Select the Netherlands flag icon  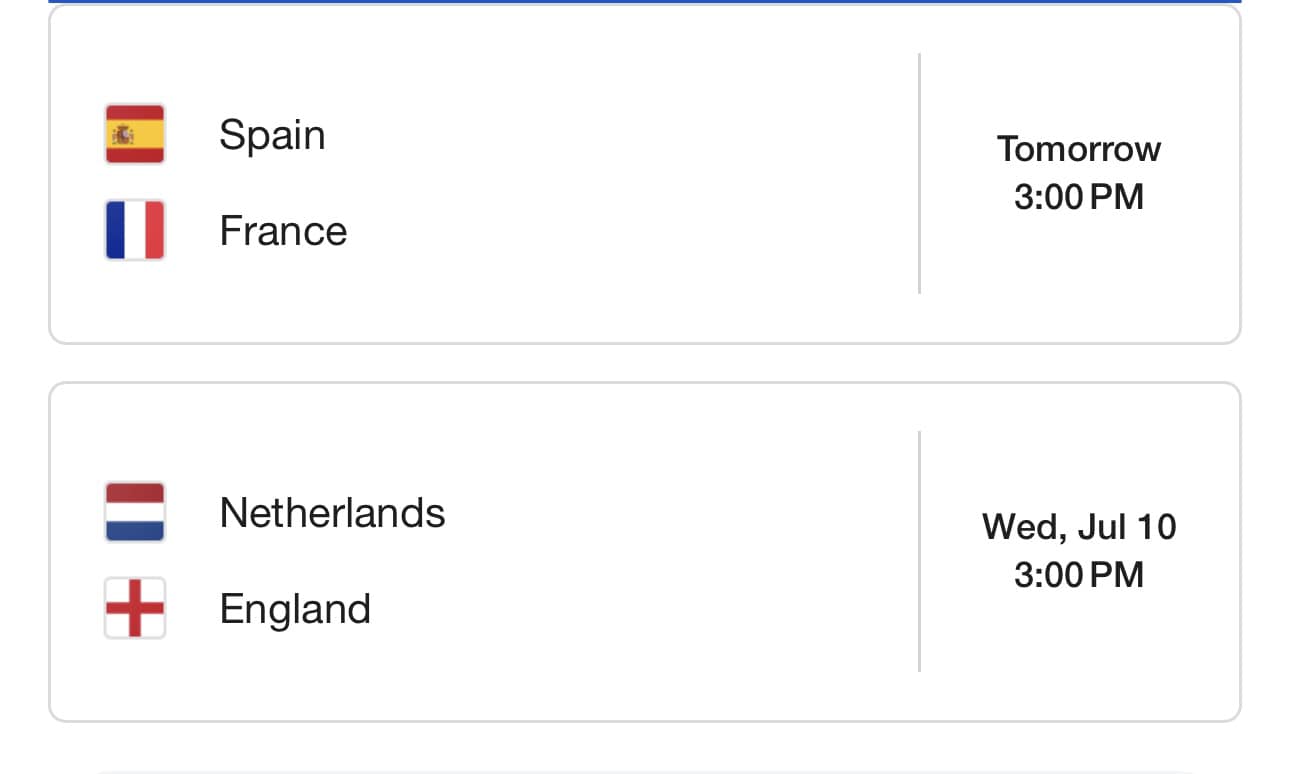135,512
